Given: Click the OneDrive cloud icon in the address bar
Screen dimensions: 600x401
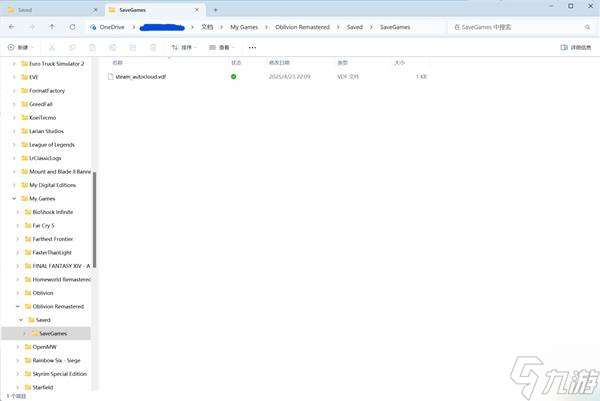Looking at the screenshot, I should pos(93,27).
